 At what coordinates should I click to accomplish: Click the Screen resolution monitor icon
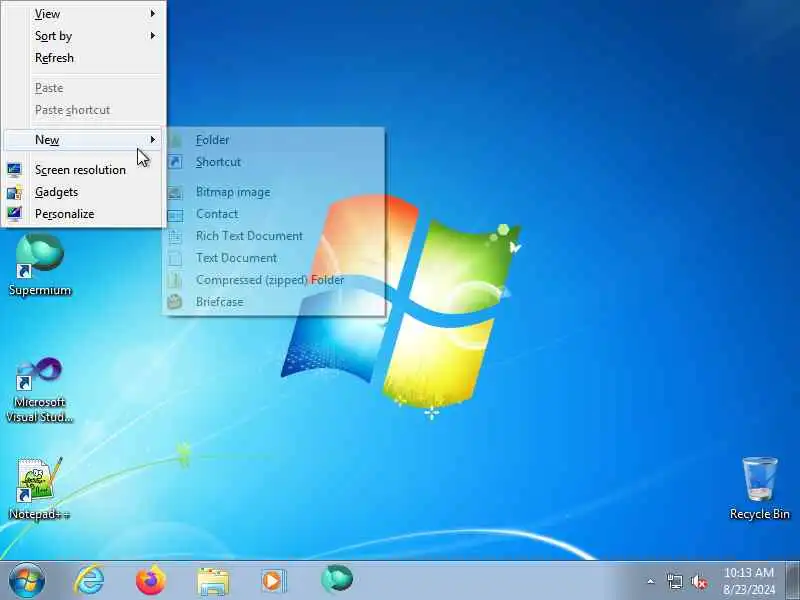point(14,169)
